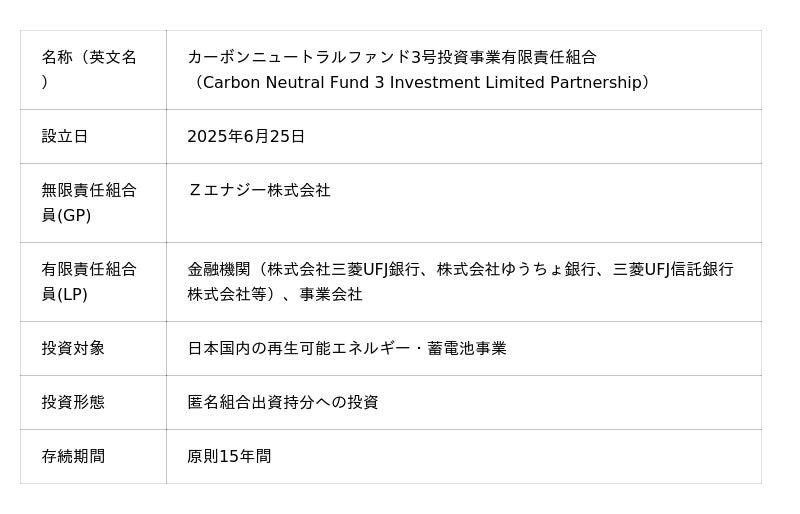The width and height of the screenshot is (800, 514).
Task: Click the 匿名組合出資持分への投資 cell
Action: [x=464, y=402]
